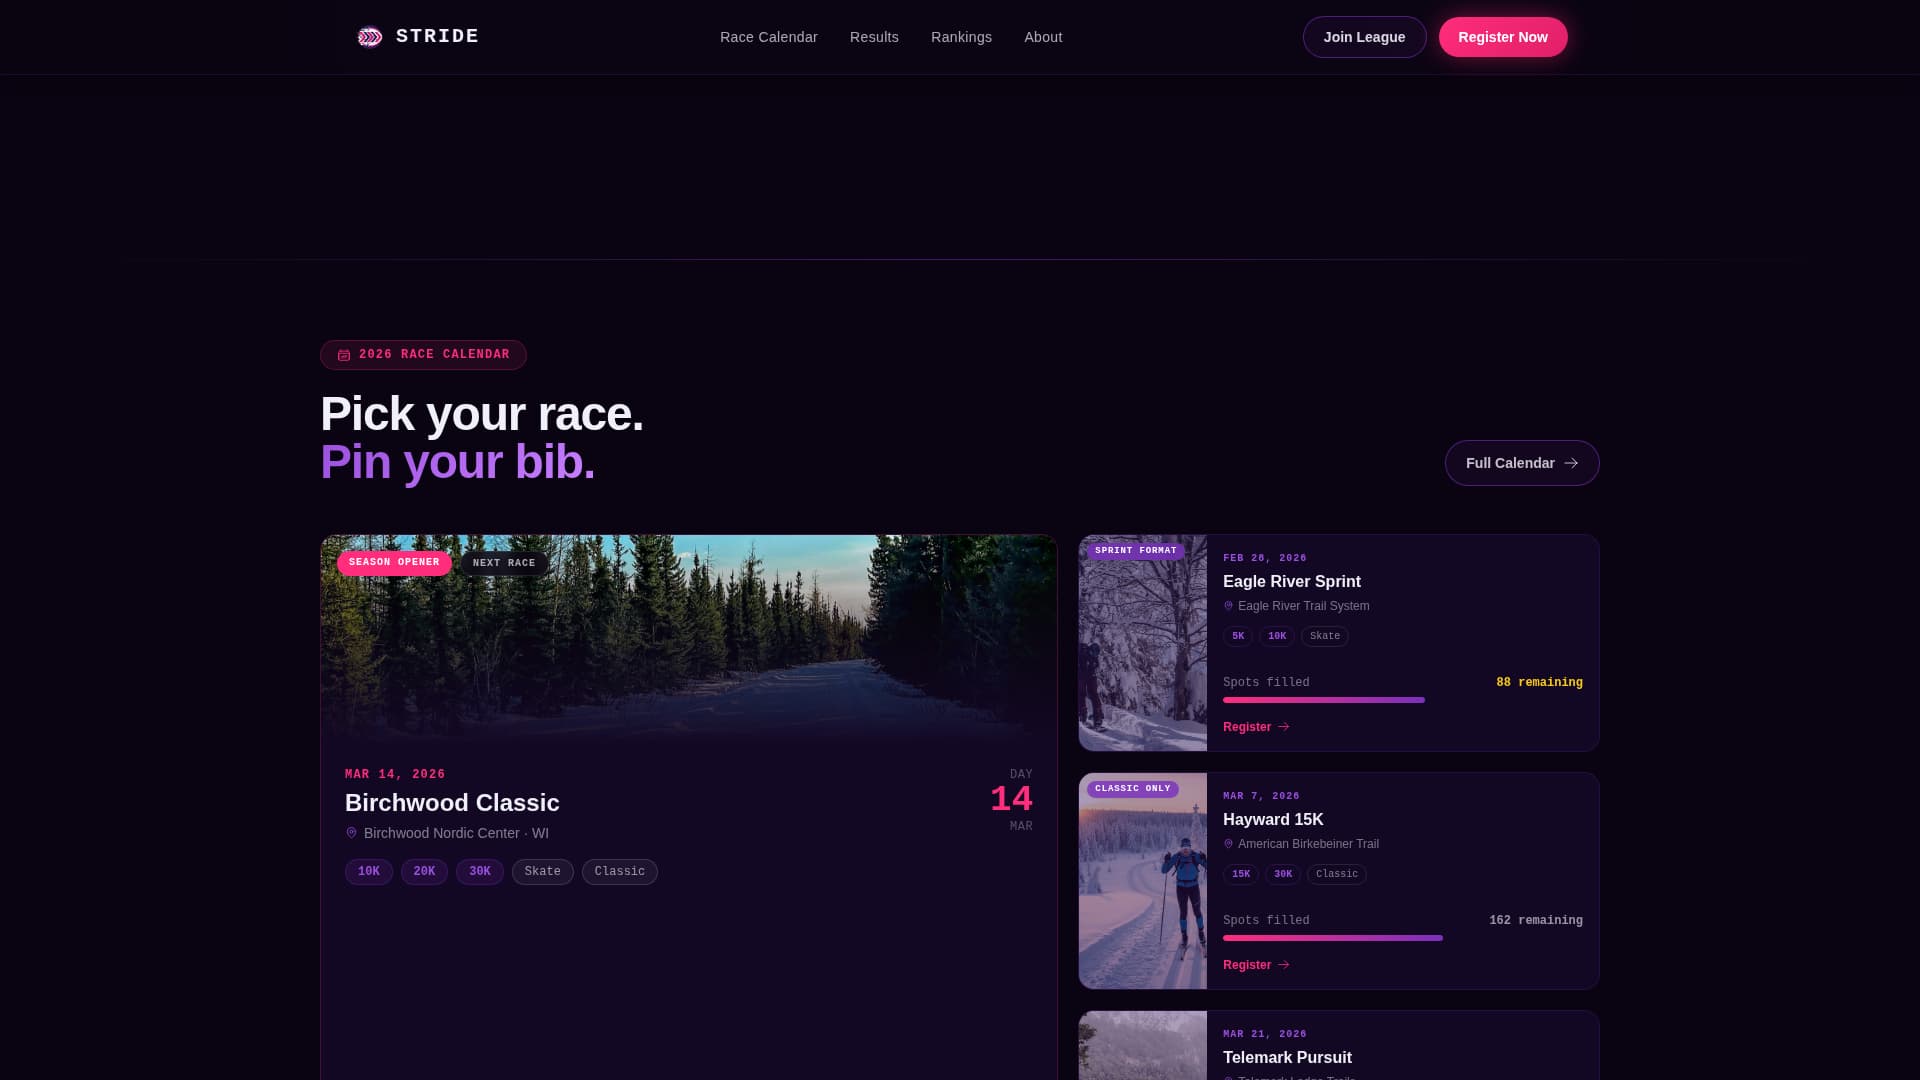Click the 162 remaining text
This screenshot has width=1920, height=1080.
1536,921
